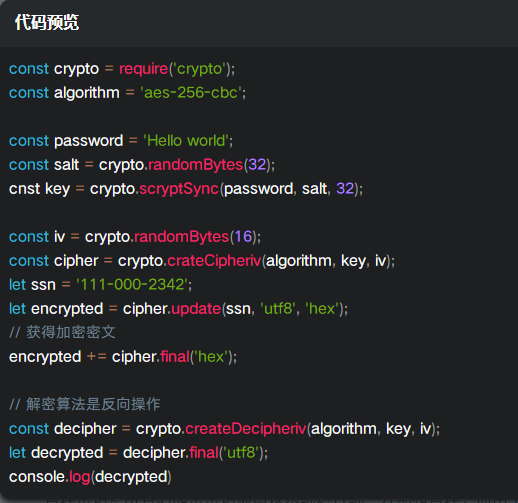The image size is (518, 503).
Task: Click the comment 获得加密密文
Action: tap(62, 332)
